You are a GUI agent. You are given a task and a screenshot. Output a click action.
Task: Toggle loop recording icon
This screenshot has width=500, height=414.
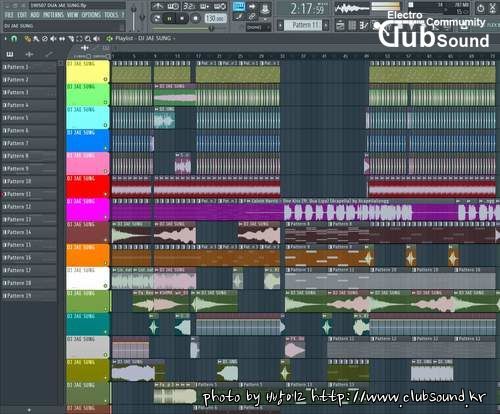tap(220, 6)
